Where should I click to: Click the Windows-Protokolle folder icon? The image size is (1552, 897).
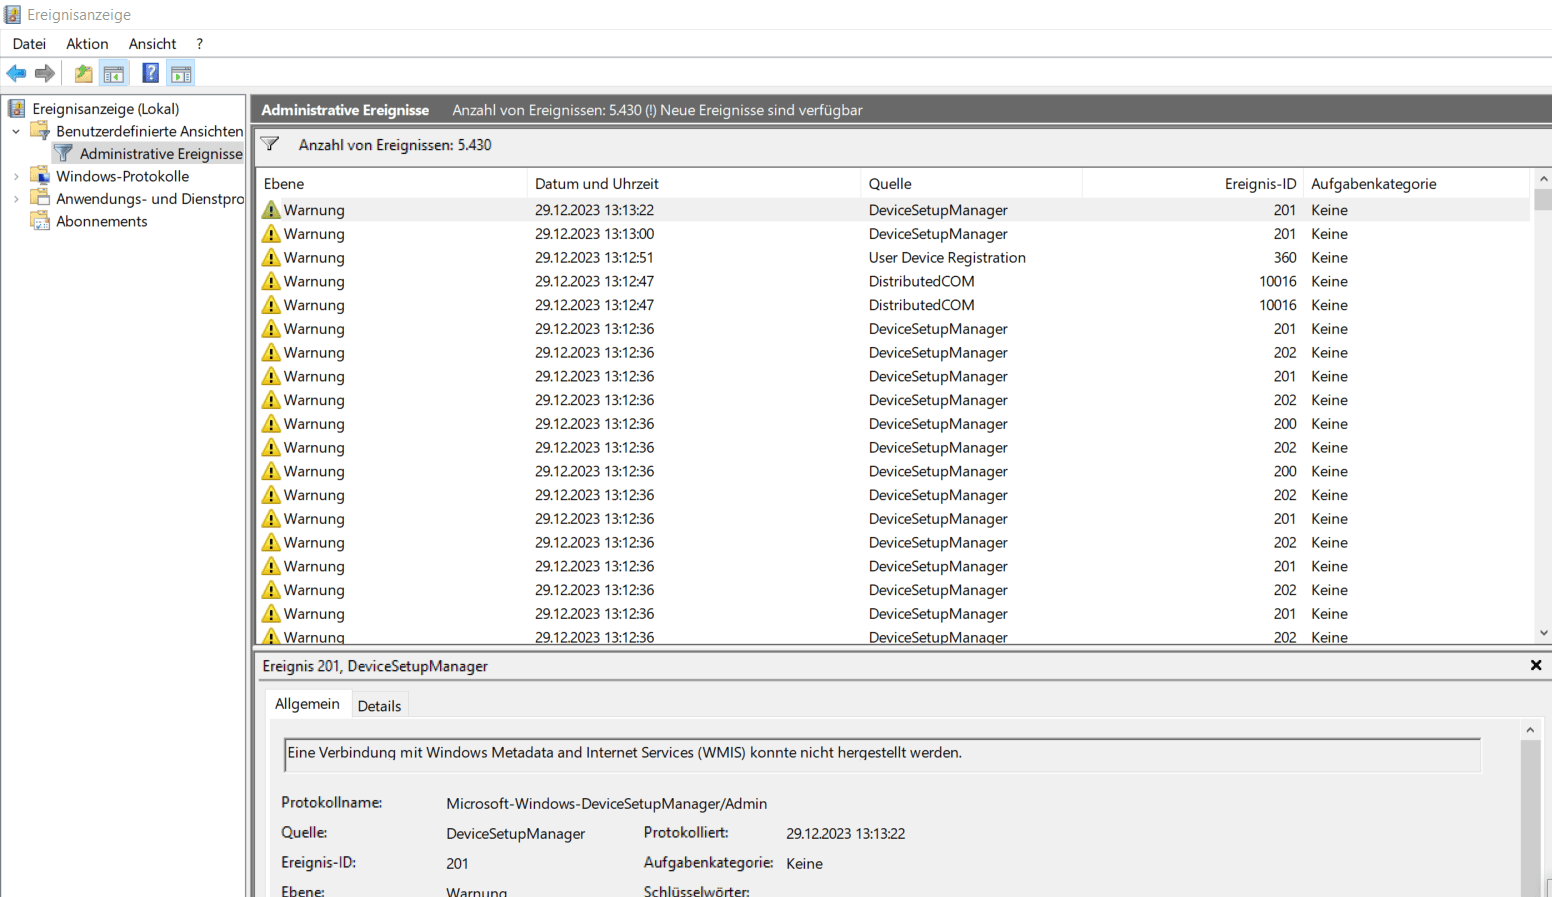tap(40, 175)
